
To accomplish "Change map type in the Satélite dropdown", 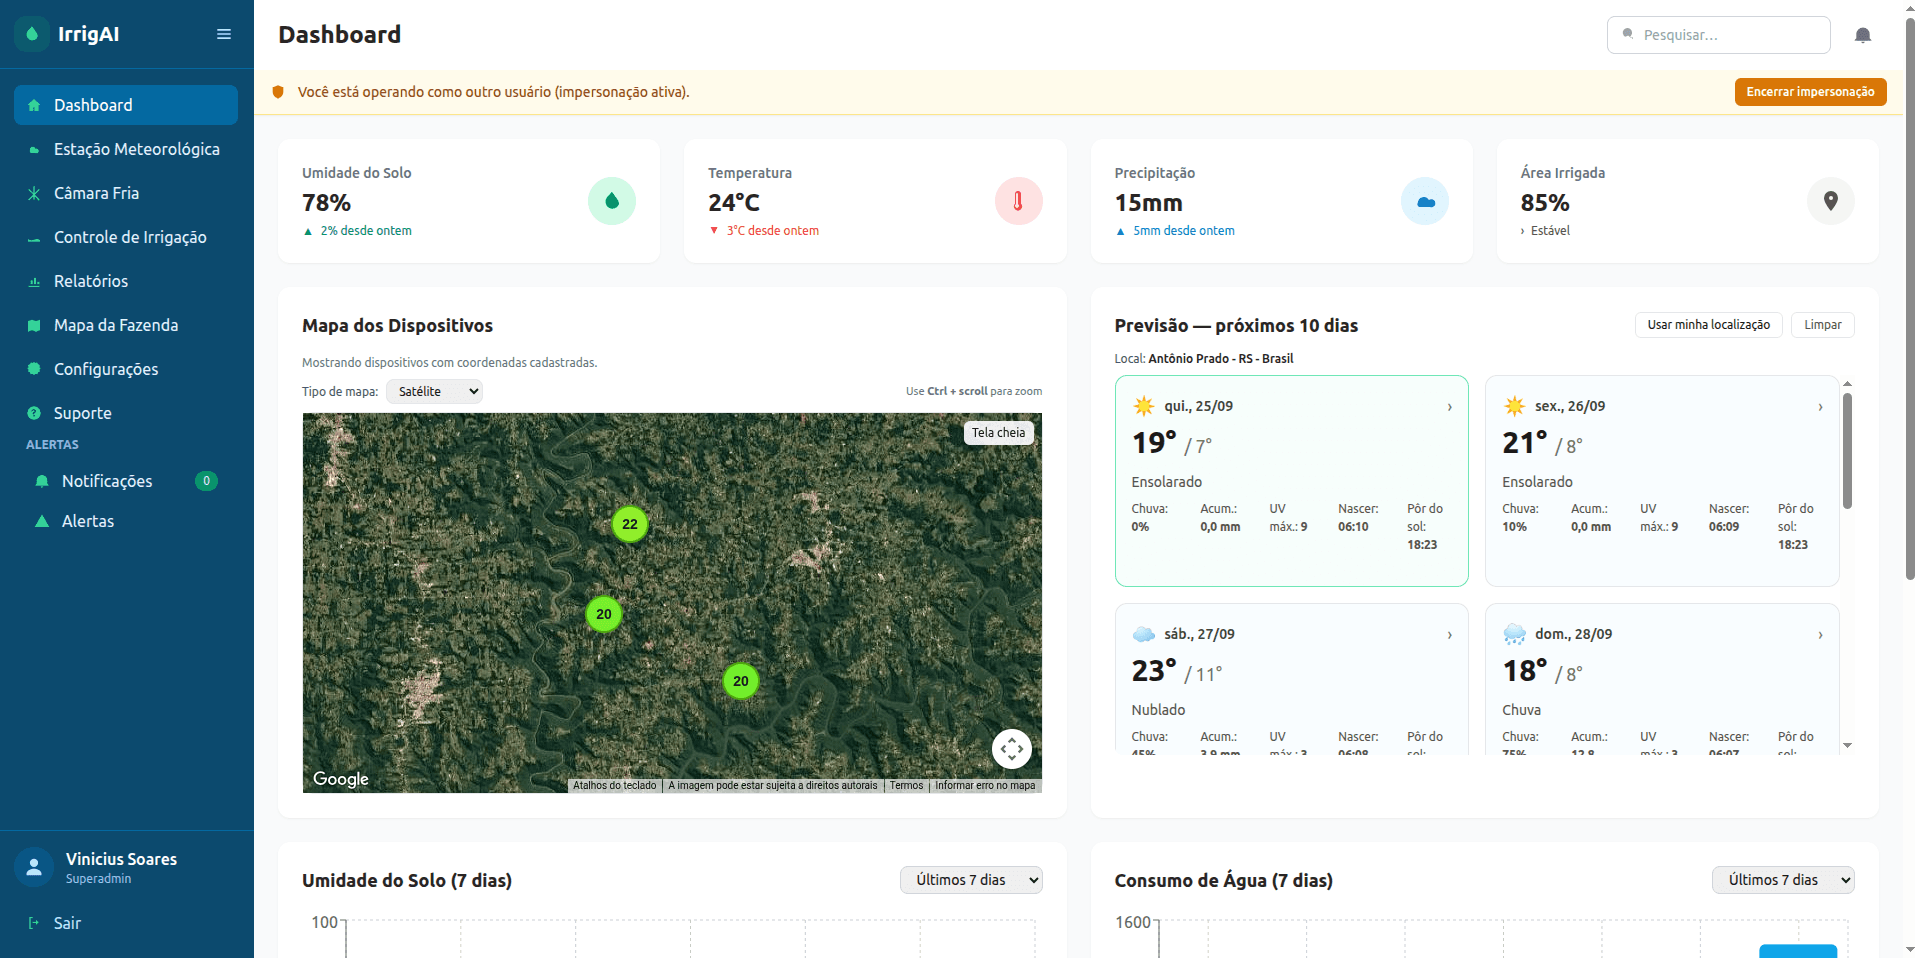I will click(433, 391).
